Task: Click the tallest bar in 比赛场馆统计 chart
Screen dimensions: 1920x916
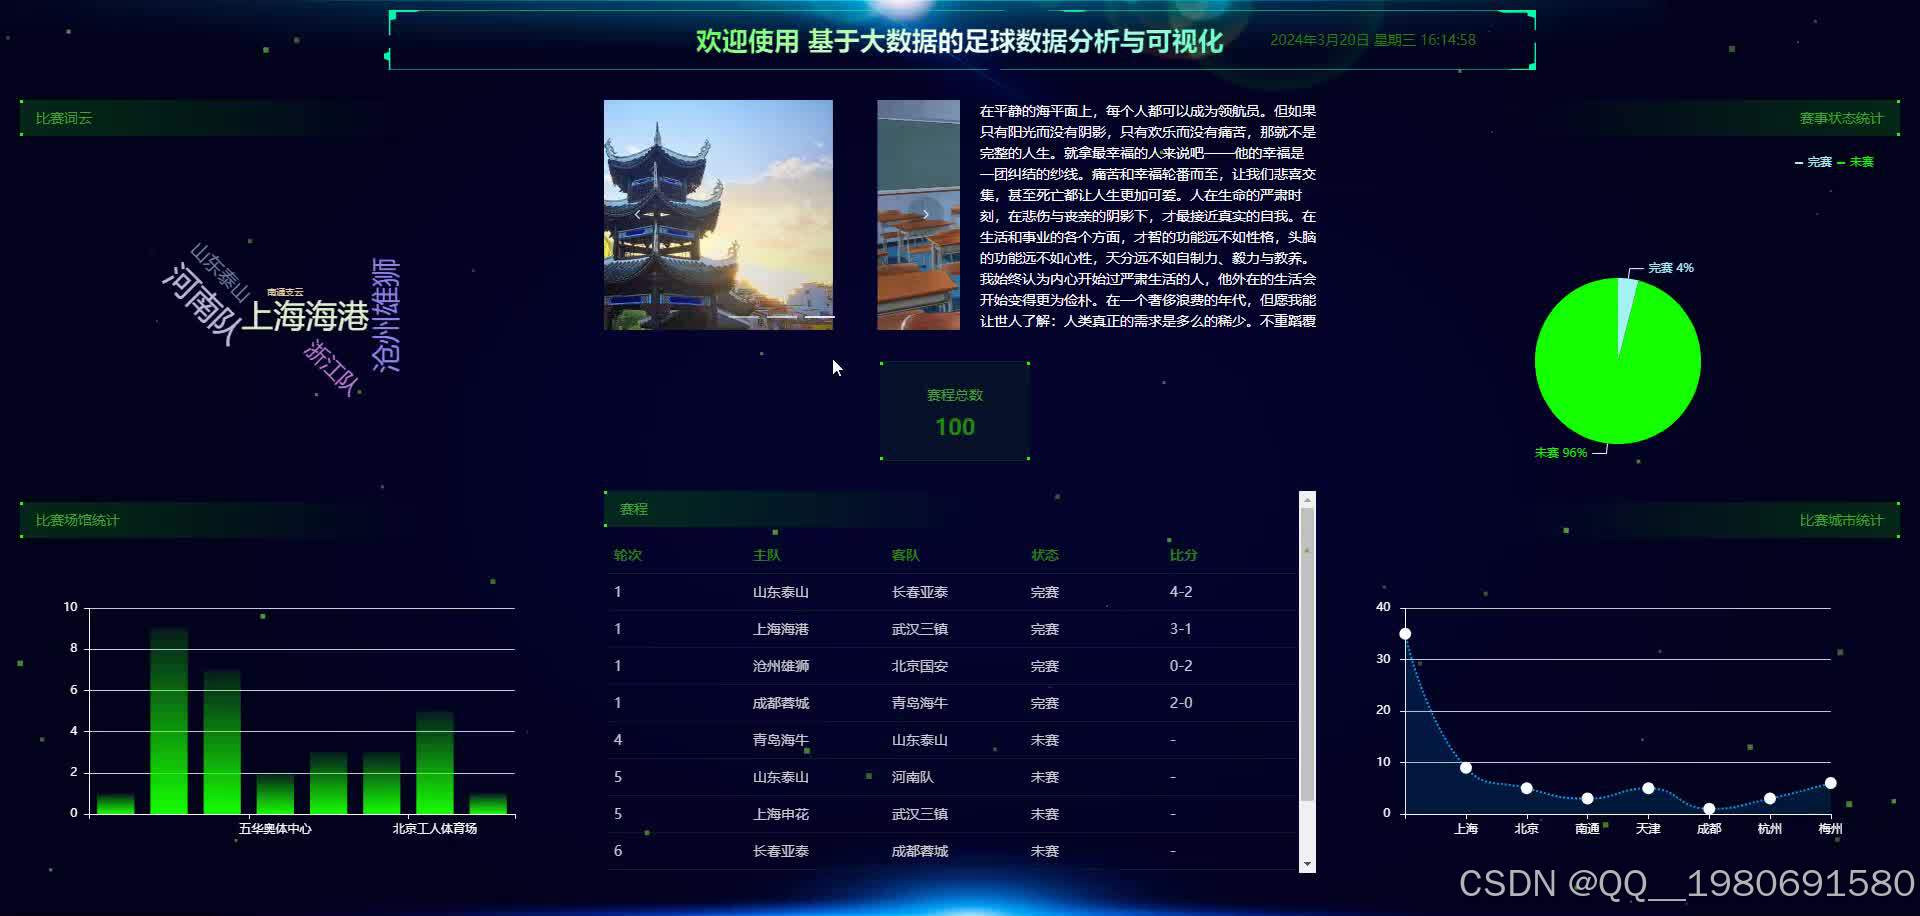Action: [168, 720]
